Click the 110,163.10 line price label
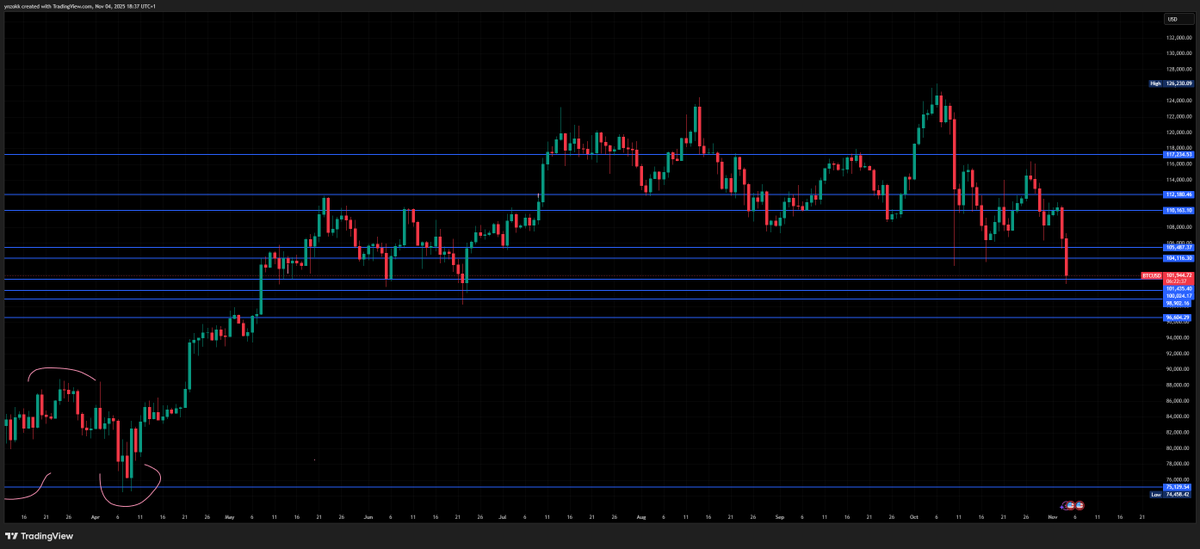Screen dimensions: 1200x549 [1179, 211]
